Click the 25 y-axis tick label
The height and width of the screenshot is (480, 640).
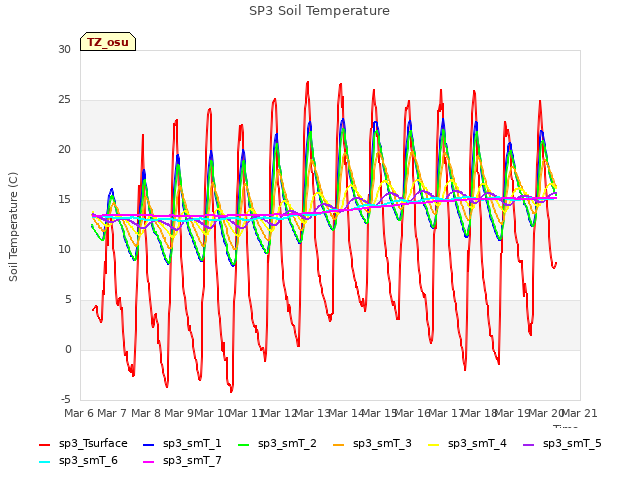coord(64,100)
